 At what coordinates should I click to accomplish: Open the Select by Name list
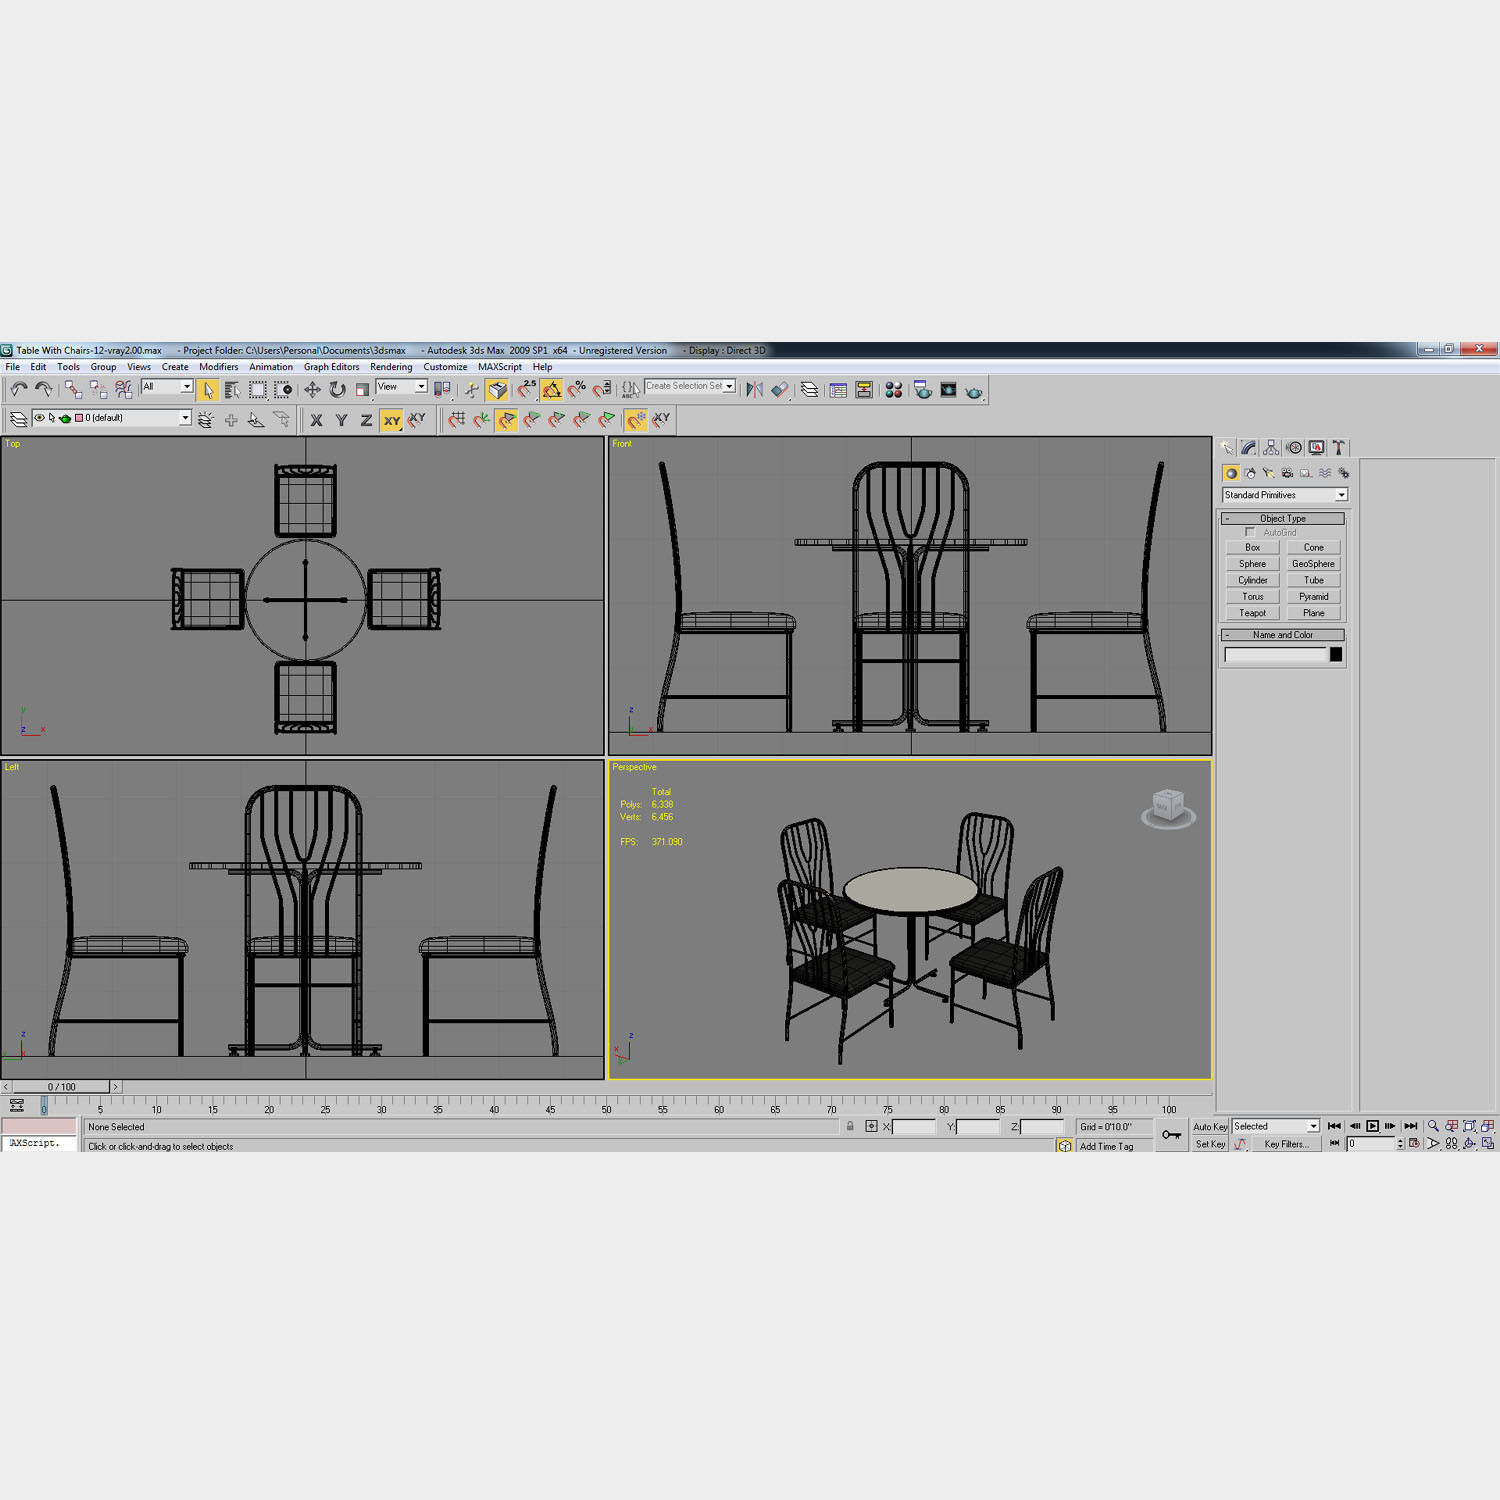tap(232, 390)
